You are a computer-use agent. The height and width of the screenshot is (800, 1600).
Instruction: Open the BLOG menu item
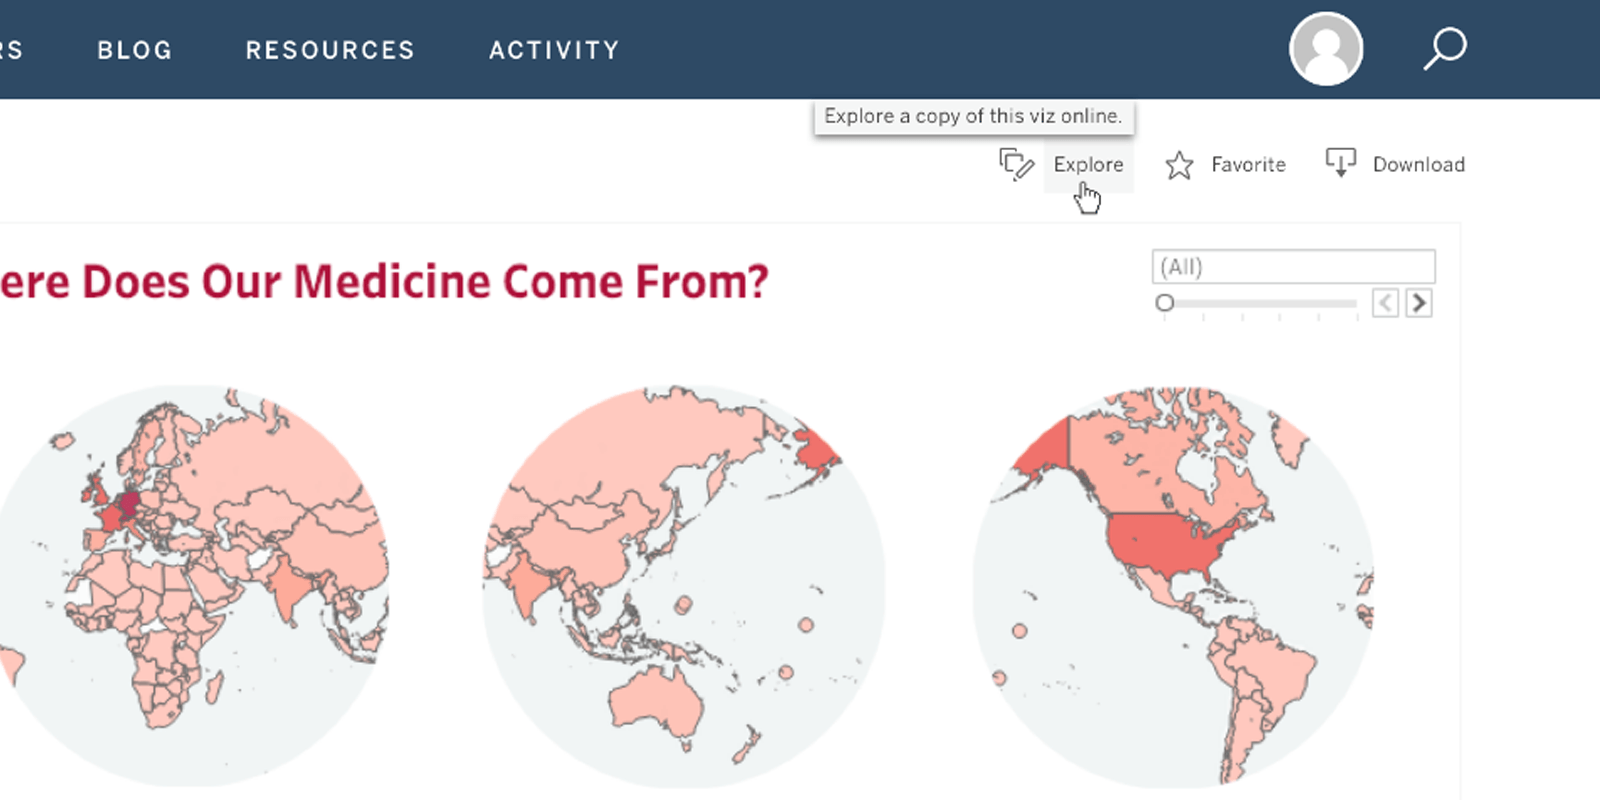pyautogui.click(x=135, y=50)
